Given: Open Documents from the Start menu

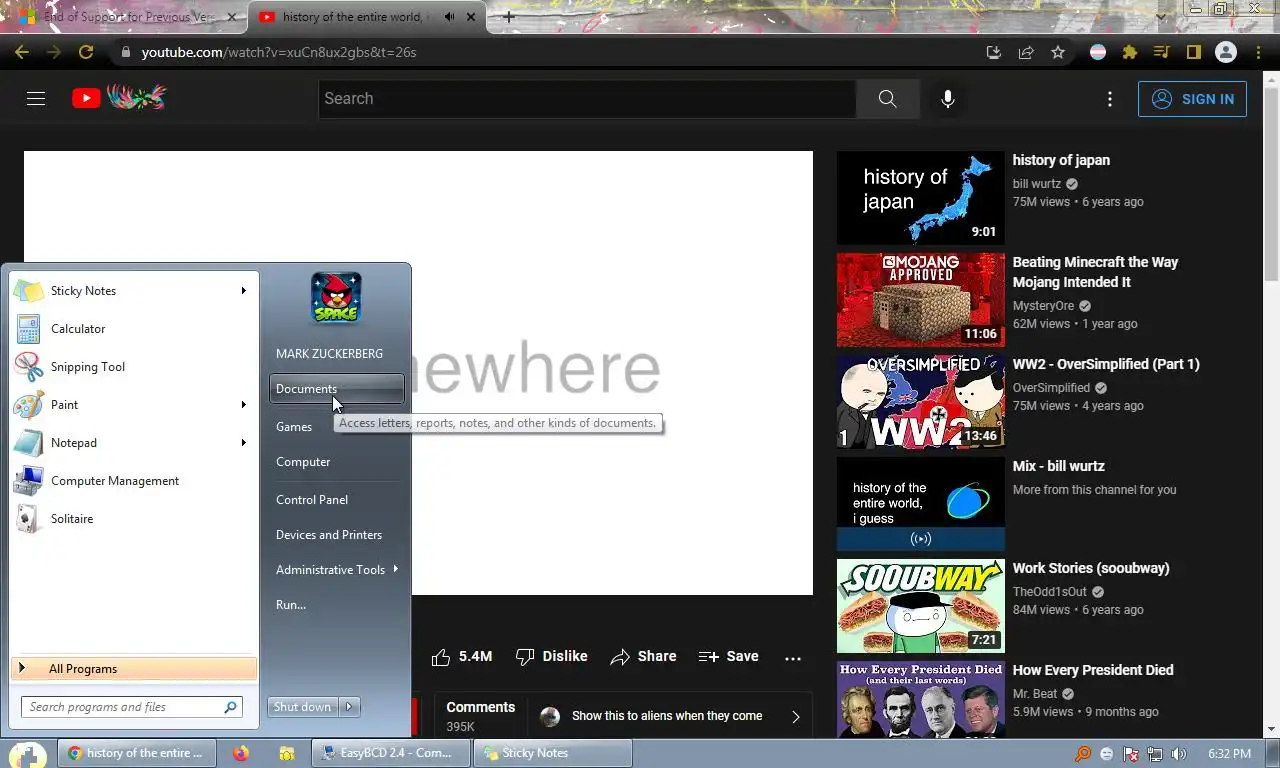Looking at the screenshot, I should [336, 389].
